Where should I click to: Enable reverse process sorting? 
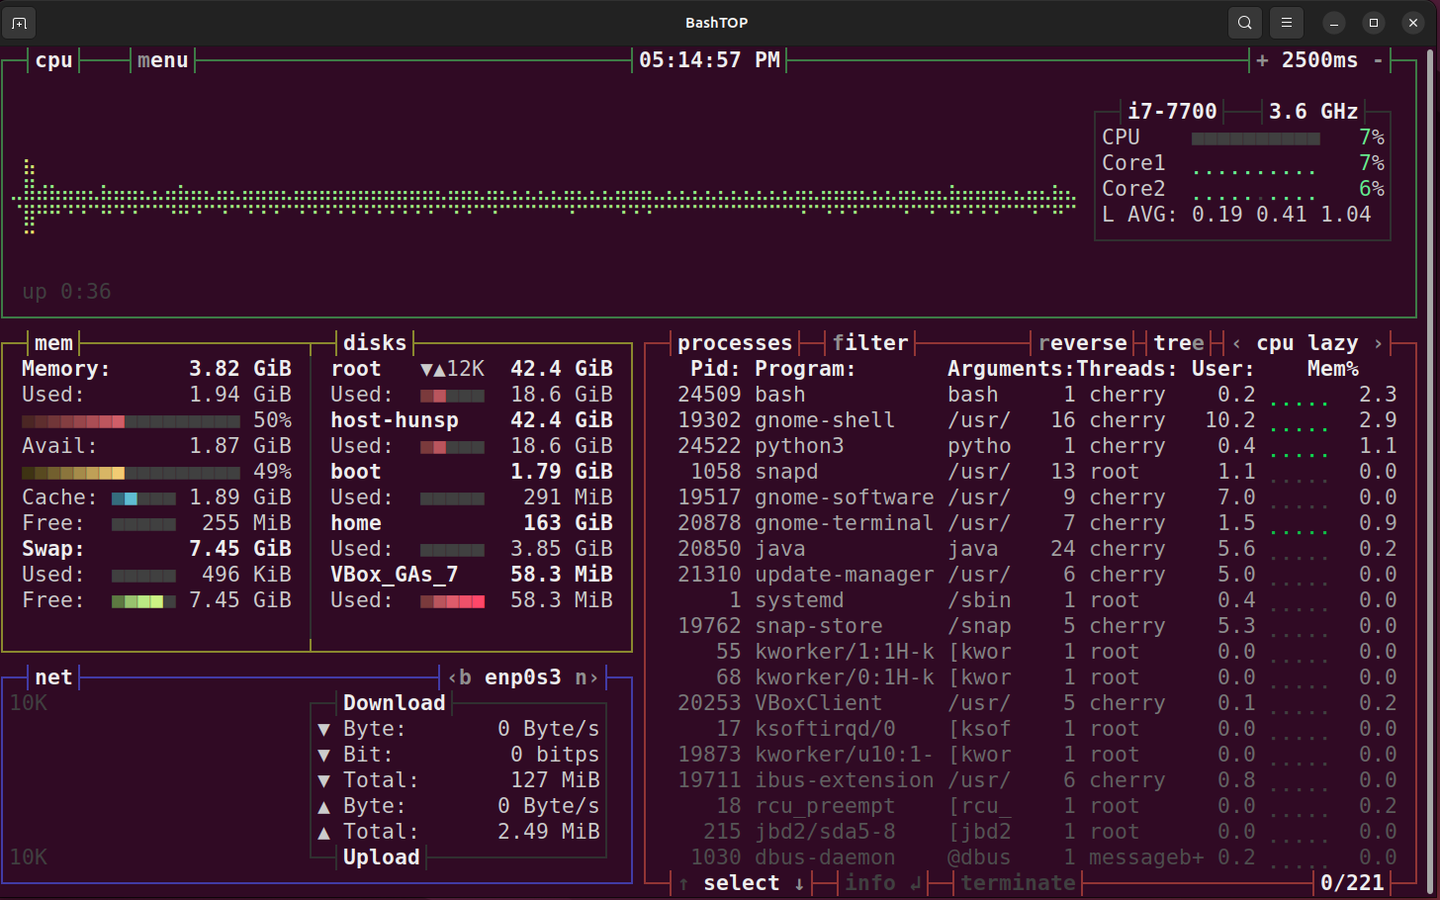coord(1083,343)
